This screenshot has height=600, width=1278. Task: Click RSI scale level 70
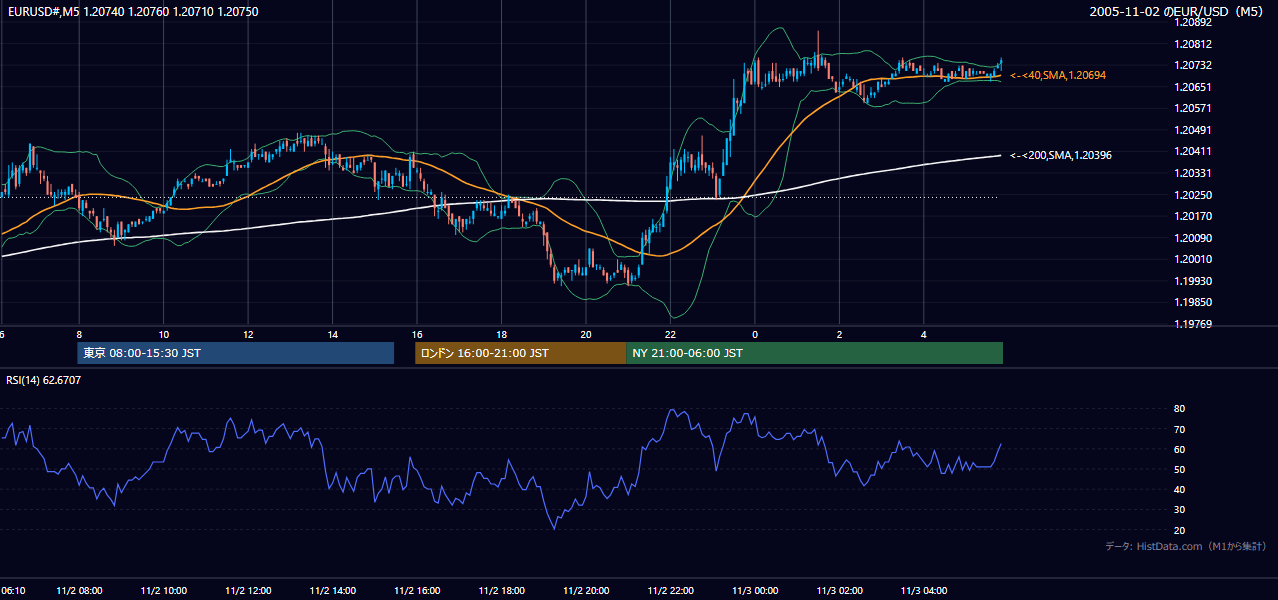(x=1179, y=429)
